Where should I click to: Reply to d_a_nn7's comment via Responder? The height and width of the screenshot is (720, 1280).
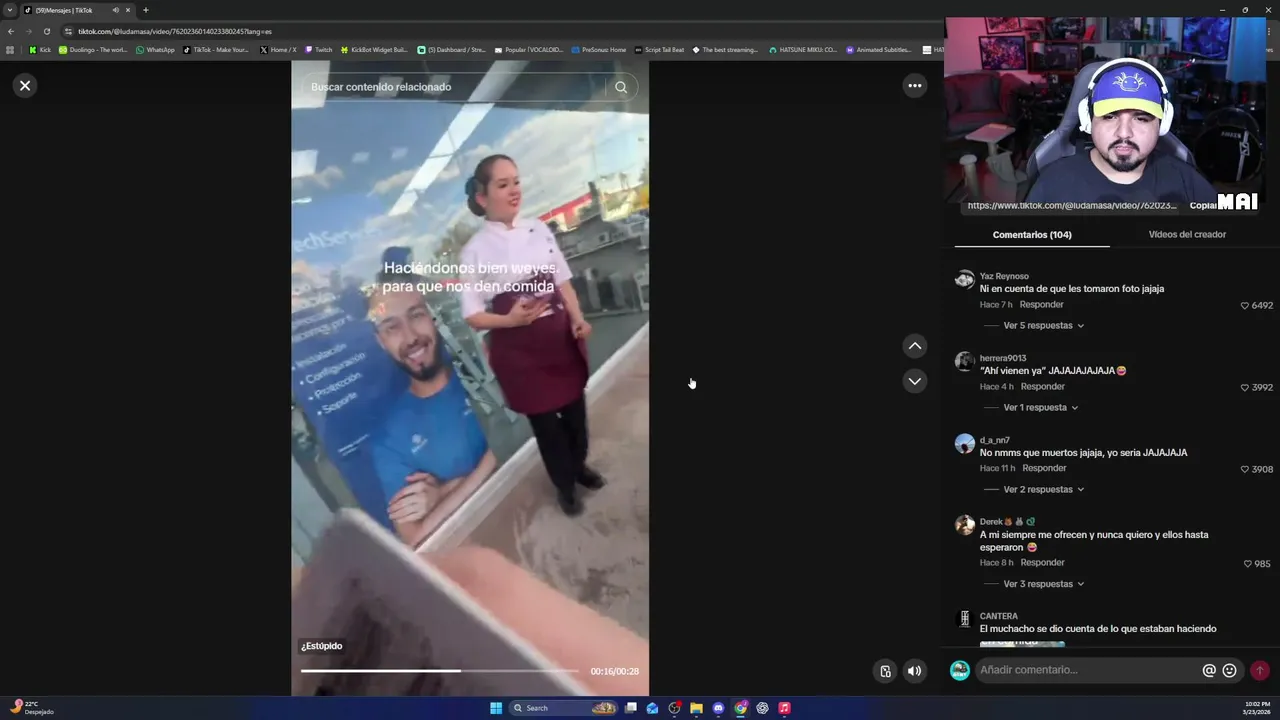click(x=1044, y=468)
